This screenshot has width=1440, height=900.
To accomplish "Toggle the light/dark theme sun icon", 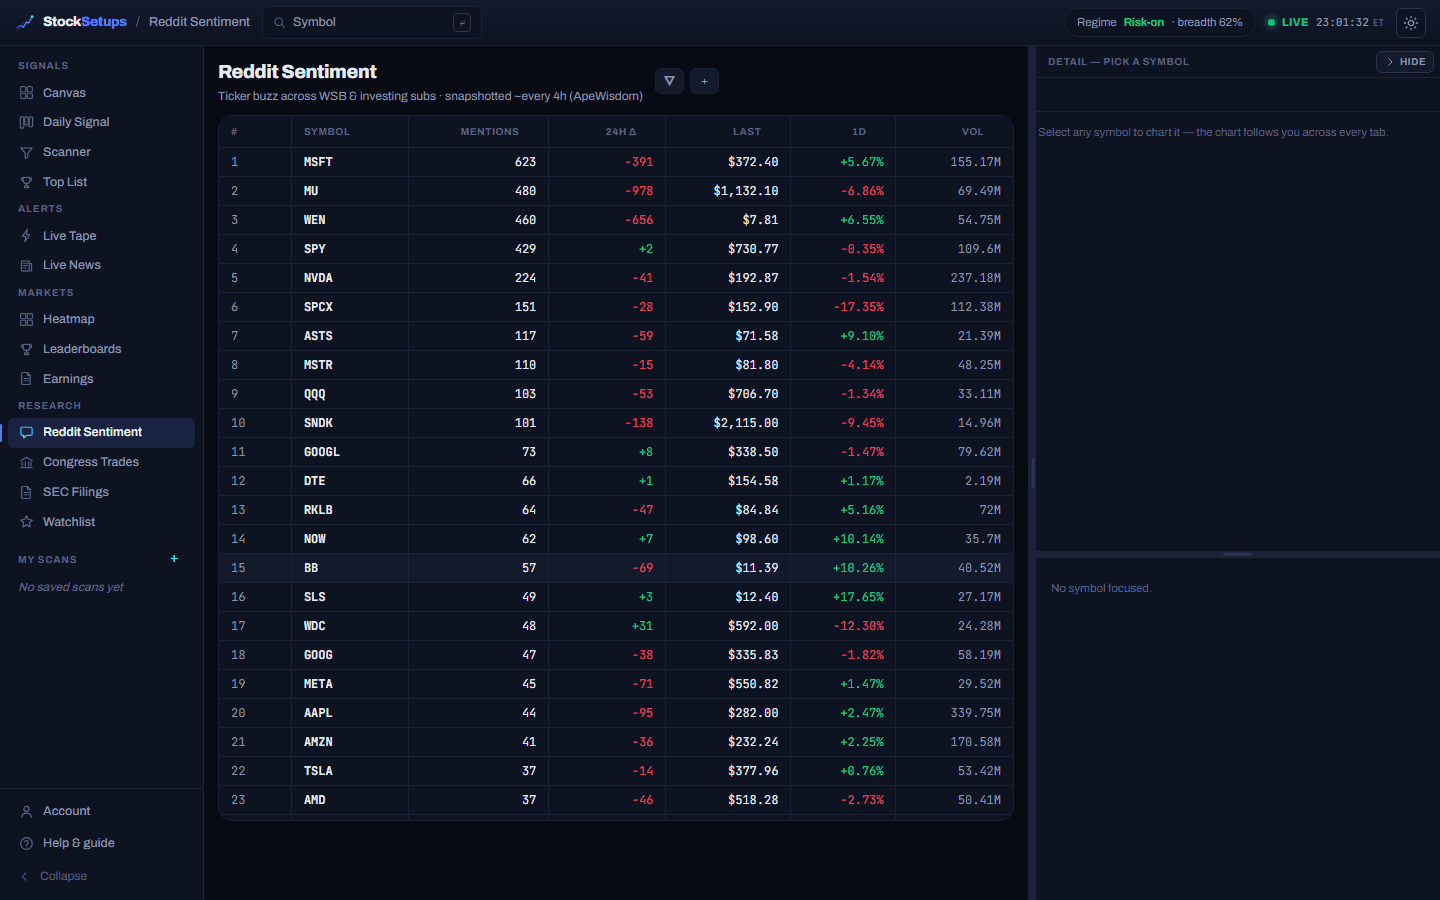I will coord(1411,22).
